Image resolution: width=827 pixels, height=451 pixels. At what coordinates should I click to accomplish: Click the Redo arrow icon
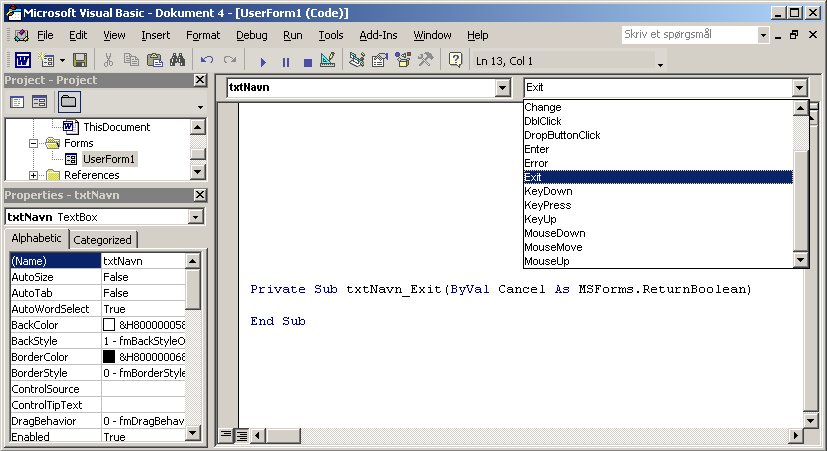[230, 60]
